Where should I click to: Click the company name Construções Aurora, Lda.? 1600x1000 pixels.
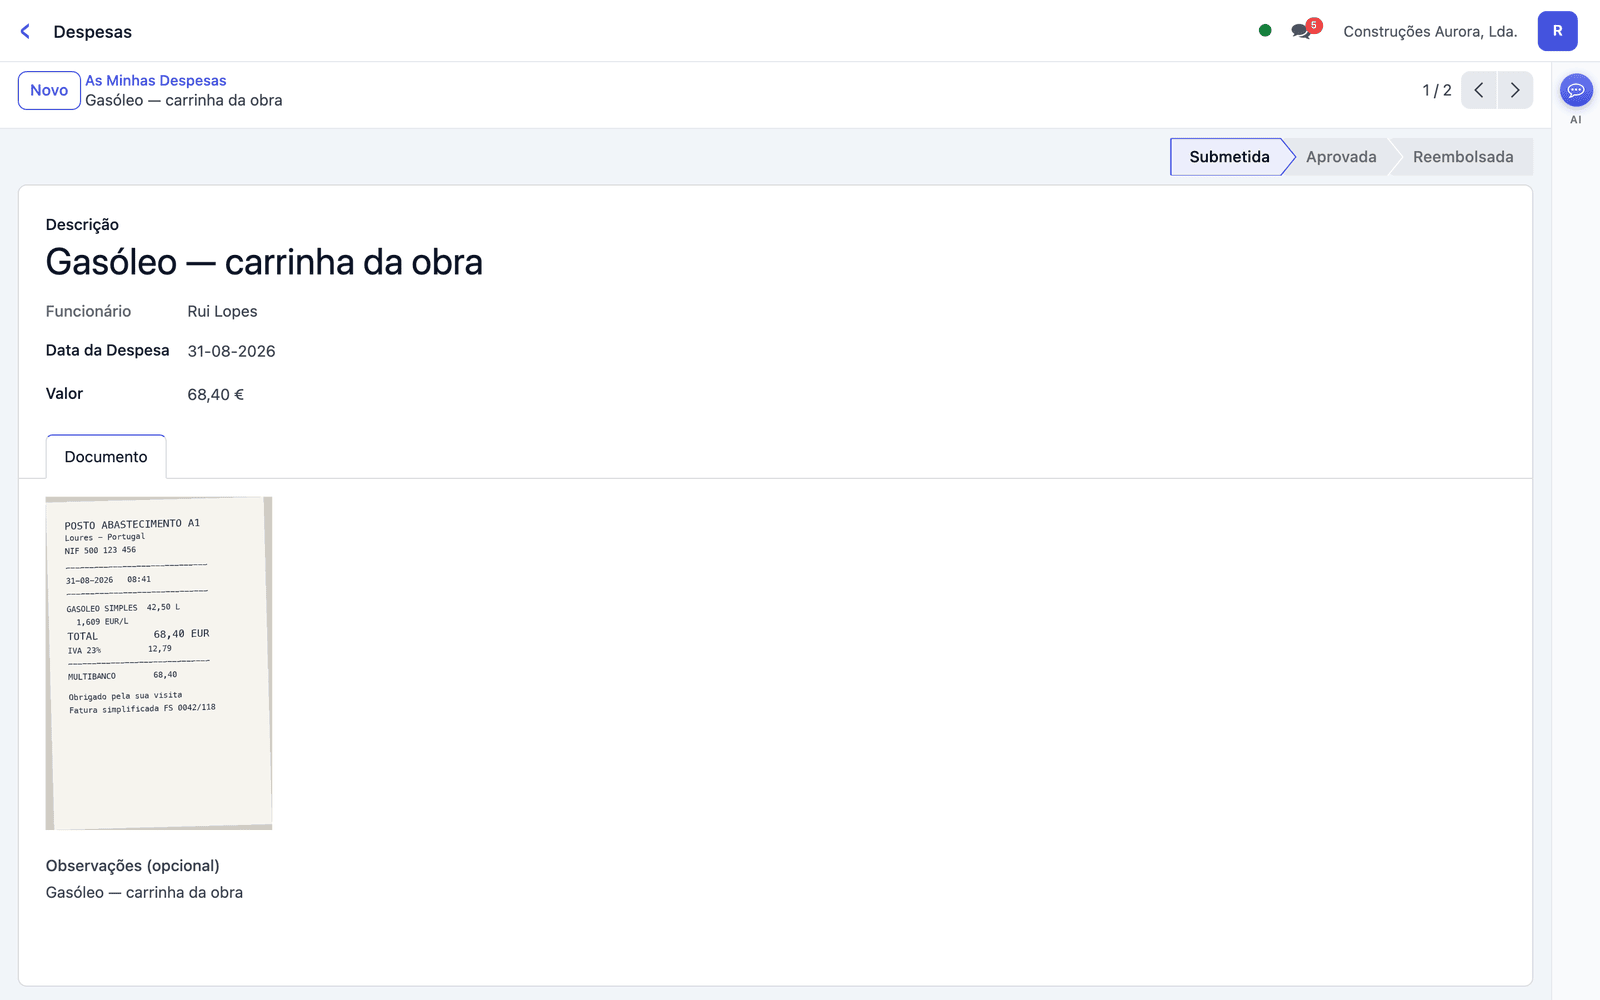1430,31
